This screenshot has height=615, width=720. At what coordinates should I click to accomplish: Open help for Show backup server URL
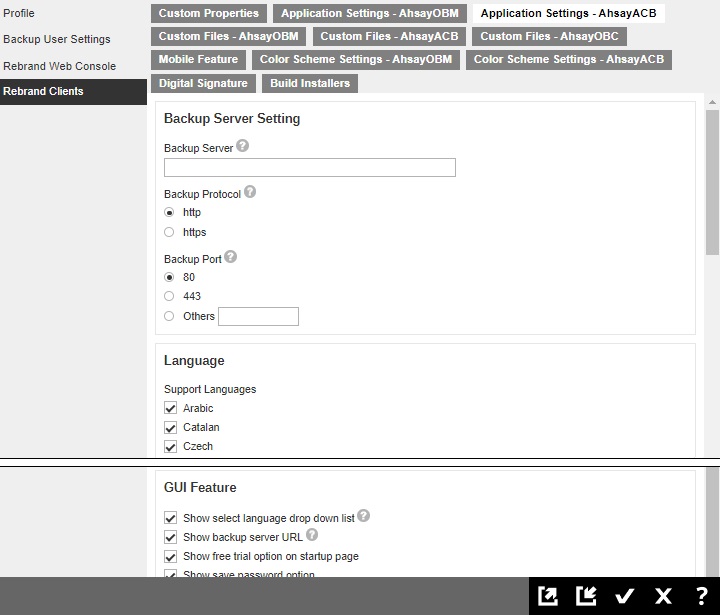pyautogui.click(x=312, y=535)
